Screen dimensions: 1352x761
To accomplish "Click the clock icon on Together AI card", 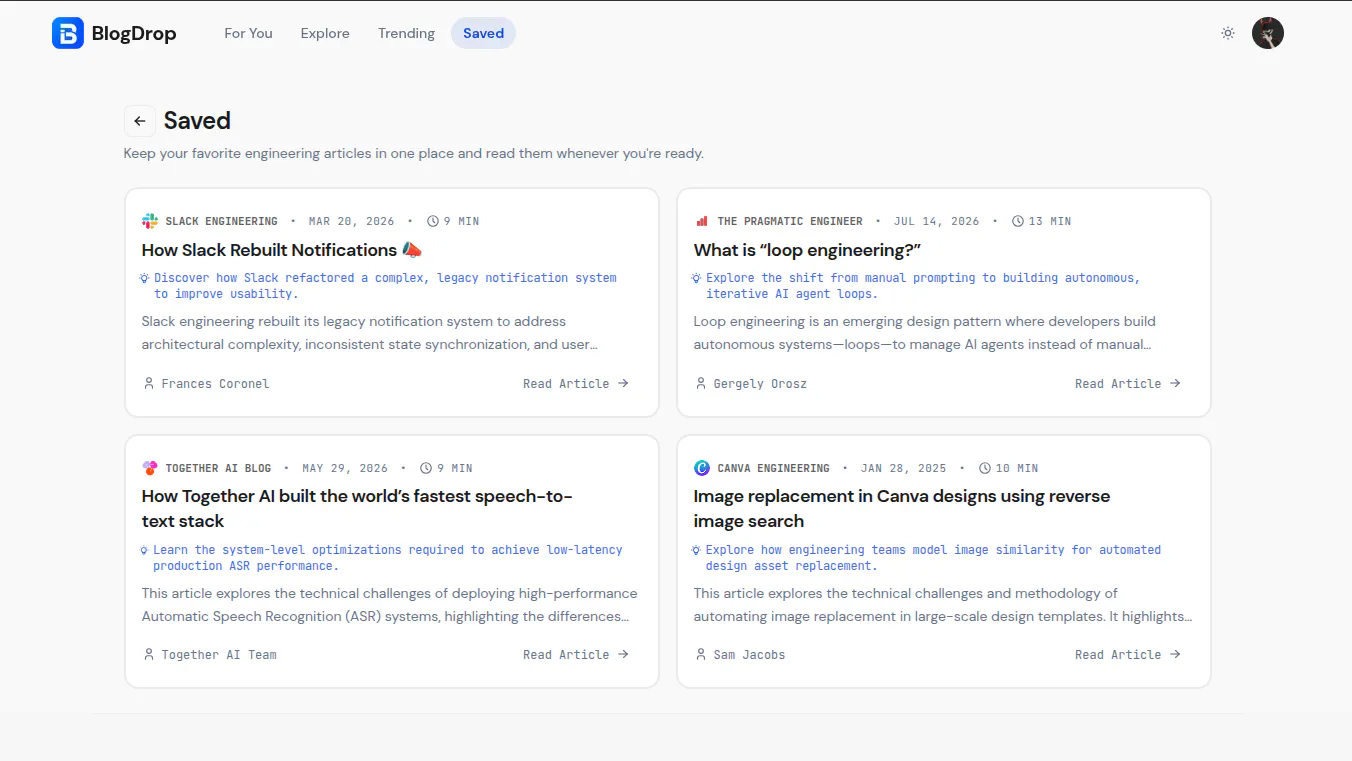I will tap(426, 468).
